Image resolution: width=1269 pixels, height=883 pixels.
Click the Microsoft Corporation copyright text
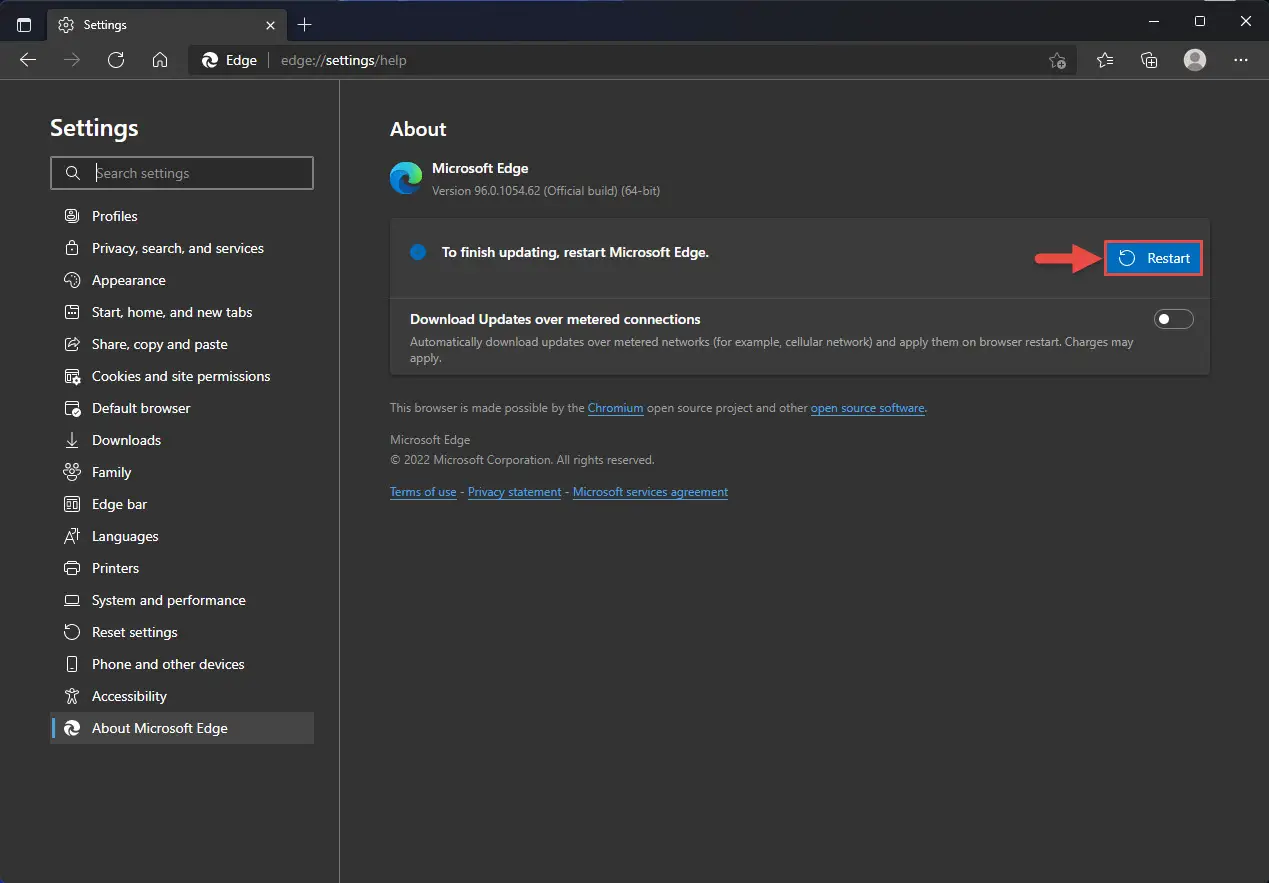[x=522, y=460]
